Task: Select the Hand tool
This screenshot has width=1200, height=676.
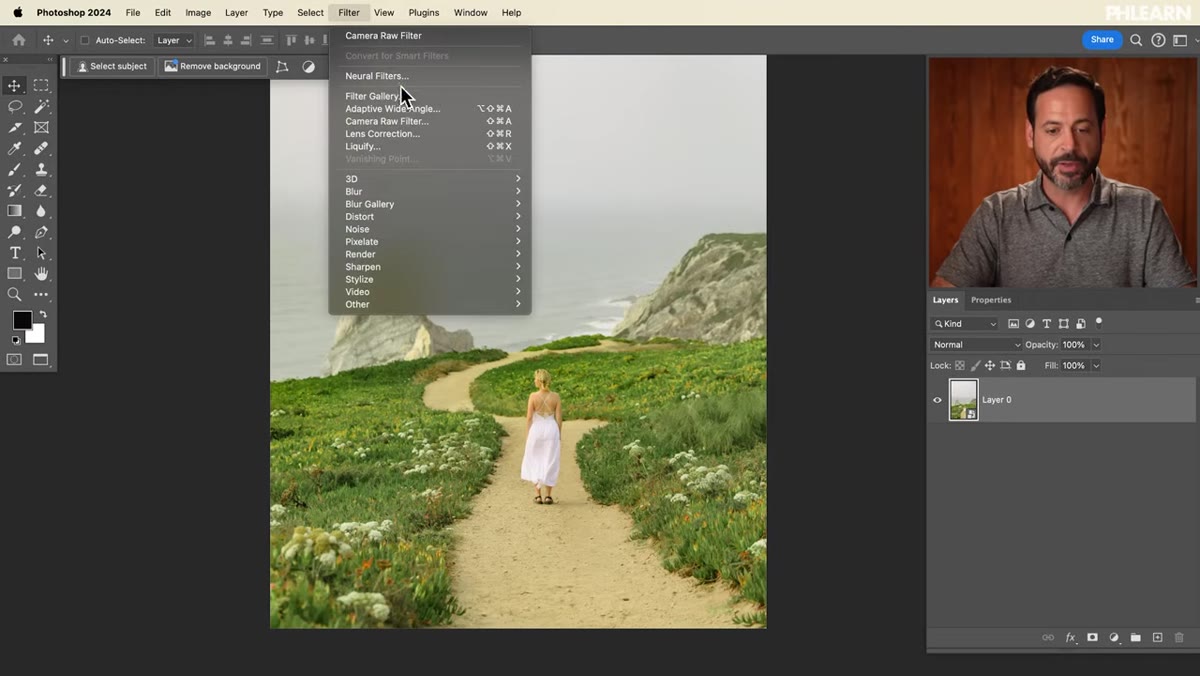Action: click(x=41, y=273)
